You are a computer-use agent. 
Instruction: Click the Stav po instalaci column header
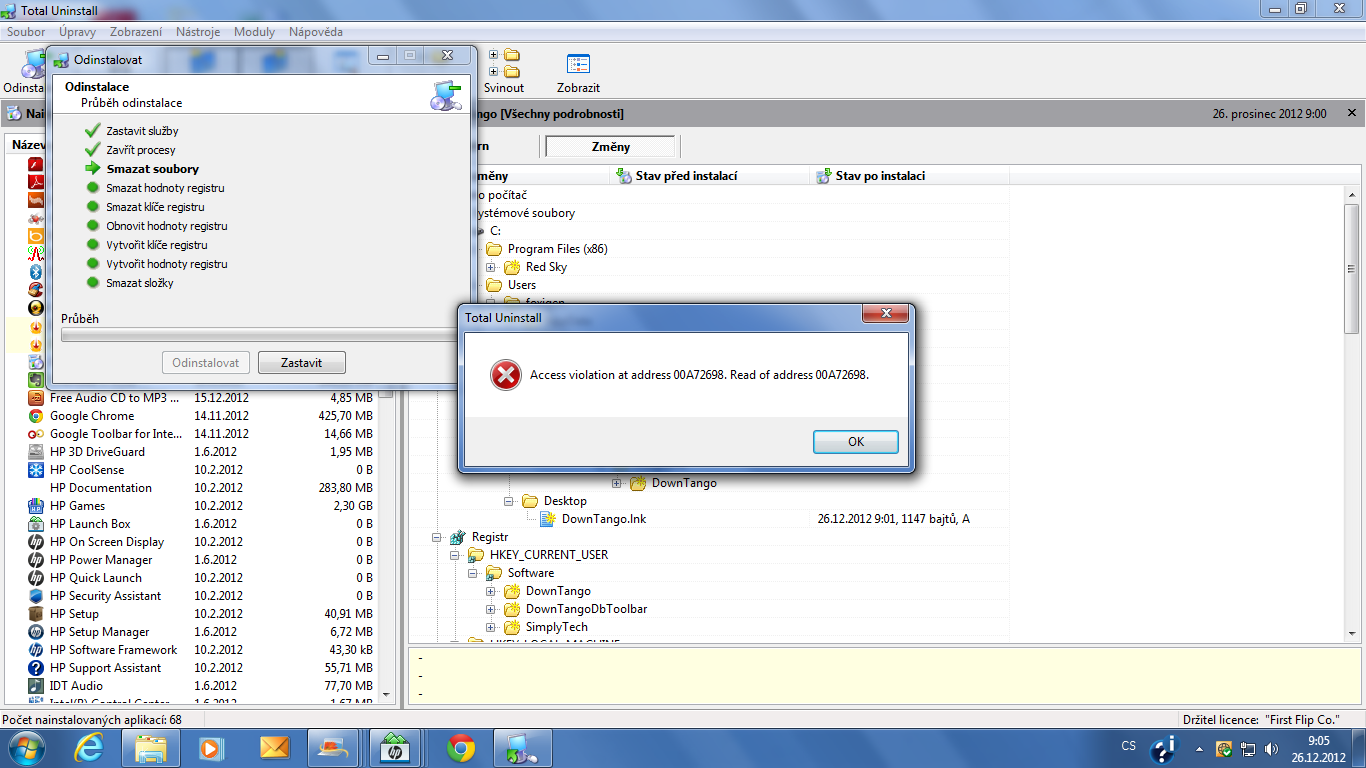909,176
